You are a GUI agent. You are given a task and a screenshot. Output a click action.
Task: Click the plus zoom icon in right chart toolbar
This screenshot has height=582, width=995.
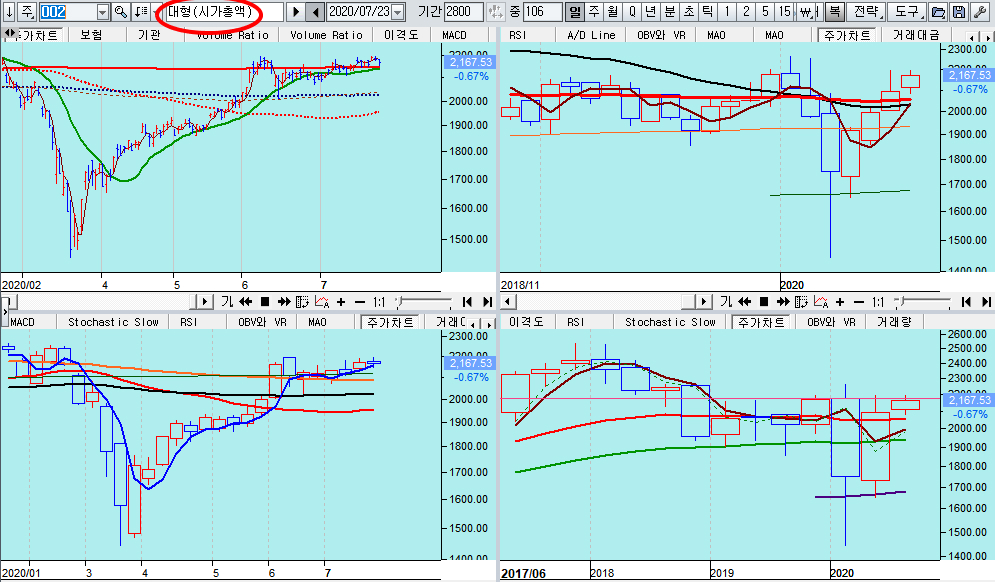coord(840,301)
